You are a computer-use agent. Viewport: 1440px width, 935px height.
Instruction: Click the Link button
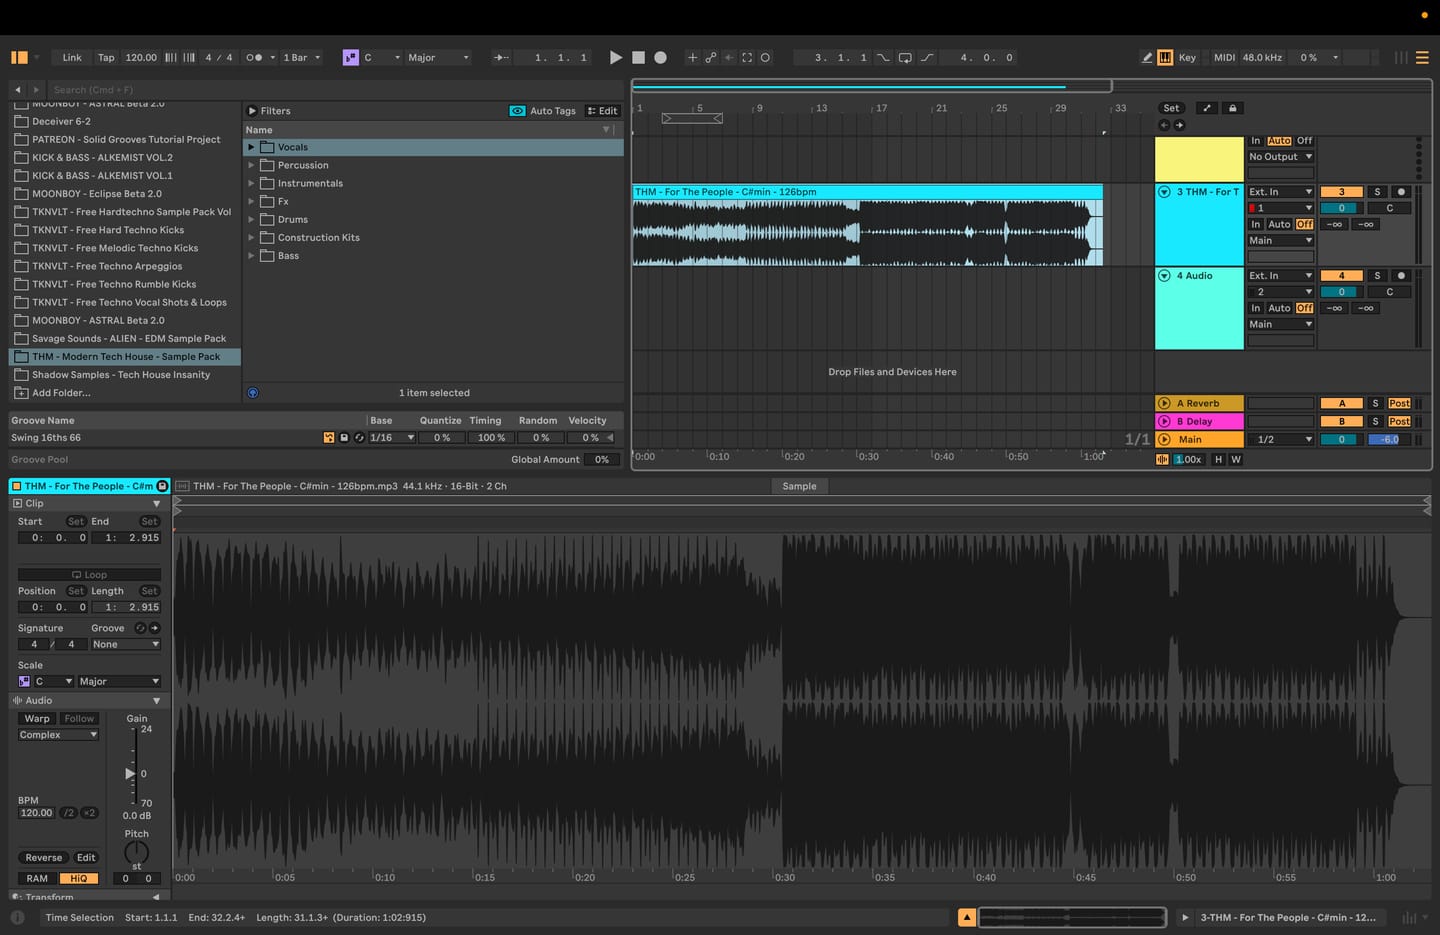72,57
